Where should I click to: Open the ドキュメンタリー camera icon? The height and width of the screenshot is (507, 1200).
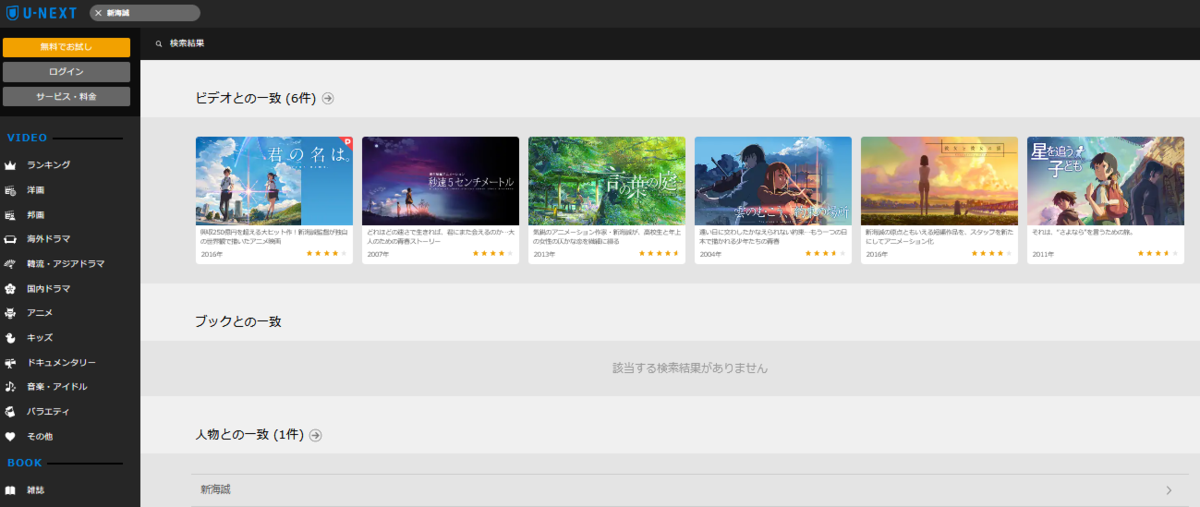coord(10,363)
